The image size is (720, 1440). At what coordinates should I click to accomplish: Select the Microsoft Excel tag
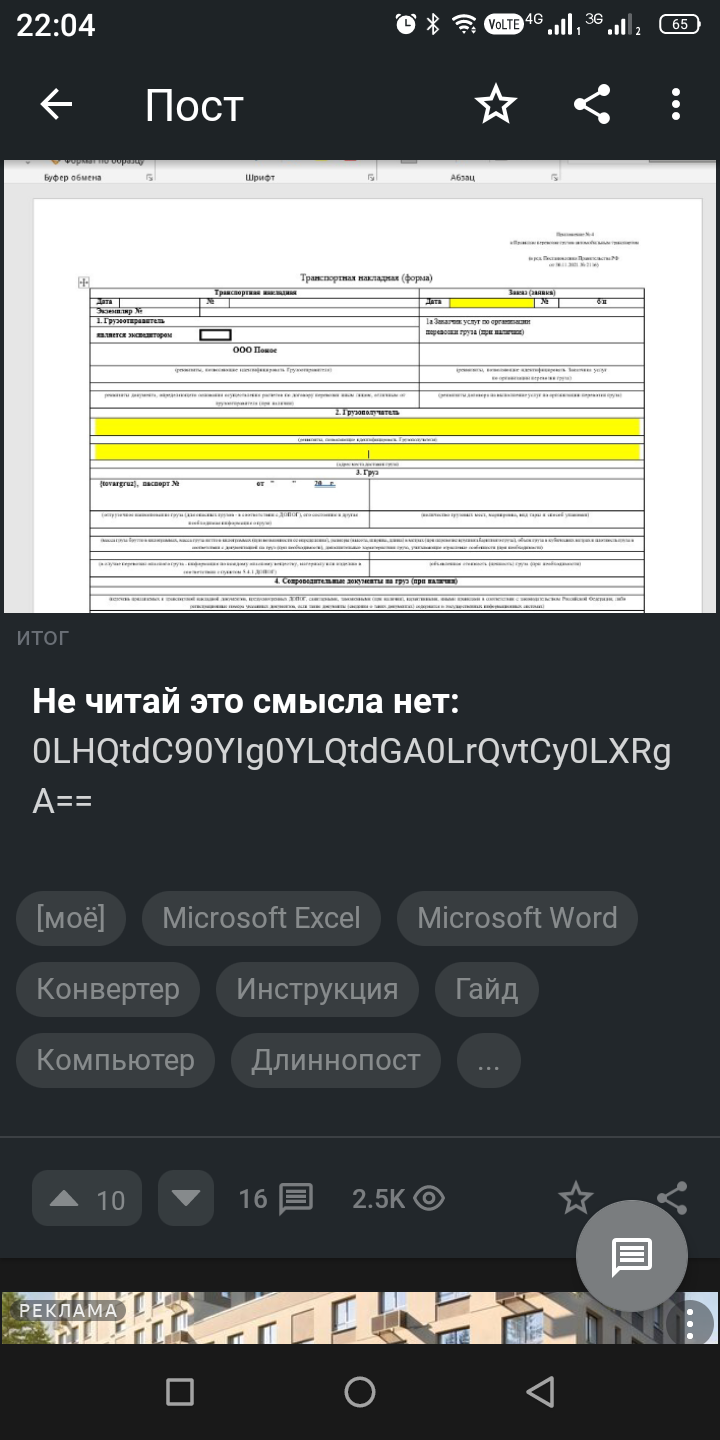(261, 918)
